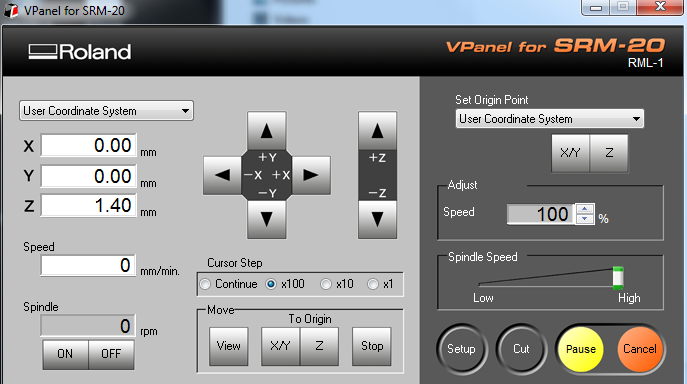The height and width of the screenshot is (384, 687).
Task: Minimize the VPanel window
Action: 595,7
